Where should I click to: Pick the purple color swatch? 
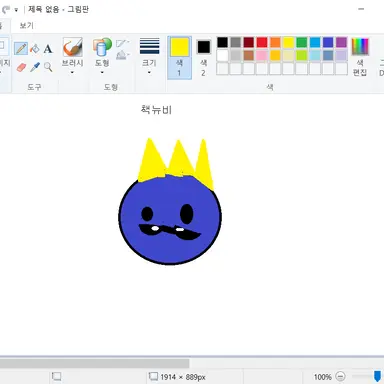341,42
